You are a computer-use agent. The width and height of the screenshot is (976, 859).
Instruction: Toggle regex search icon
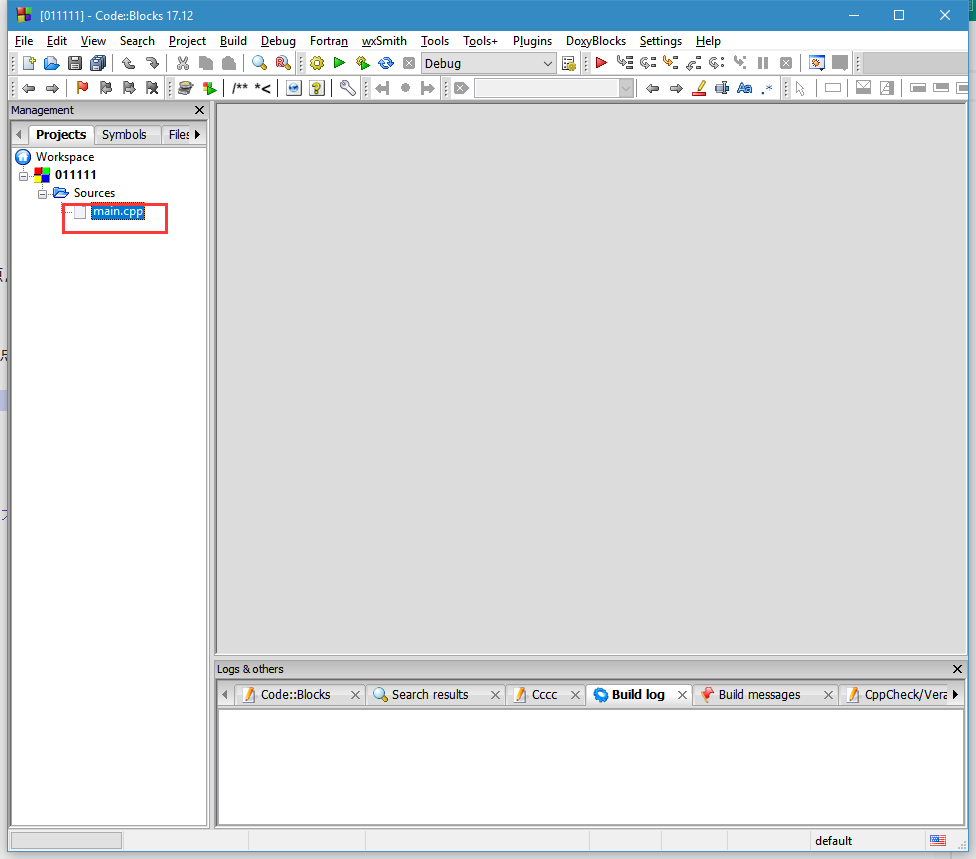click(767, 88)
